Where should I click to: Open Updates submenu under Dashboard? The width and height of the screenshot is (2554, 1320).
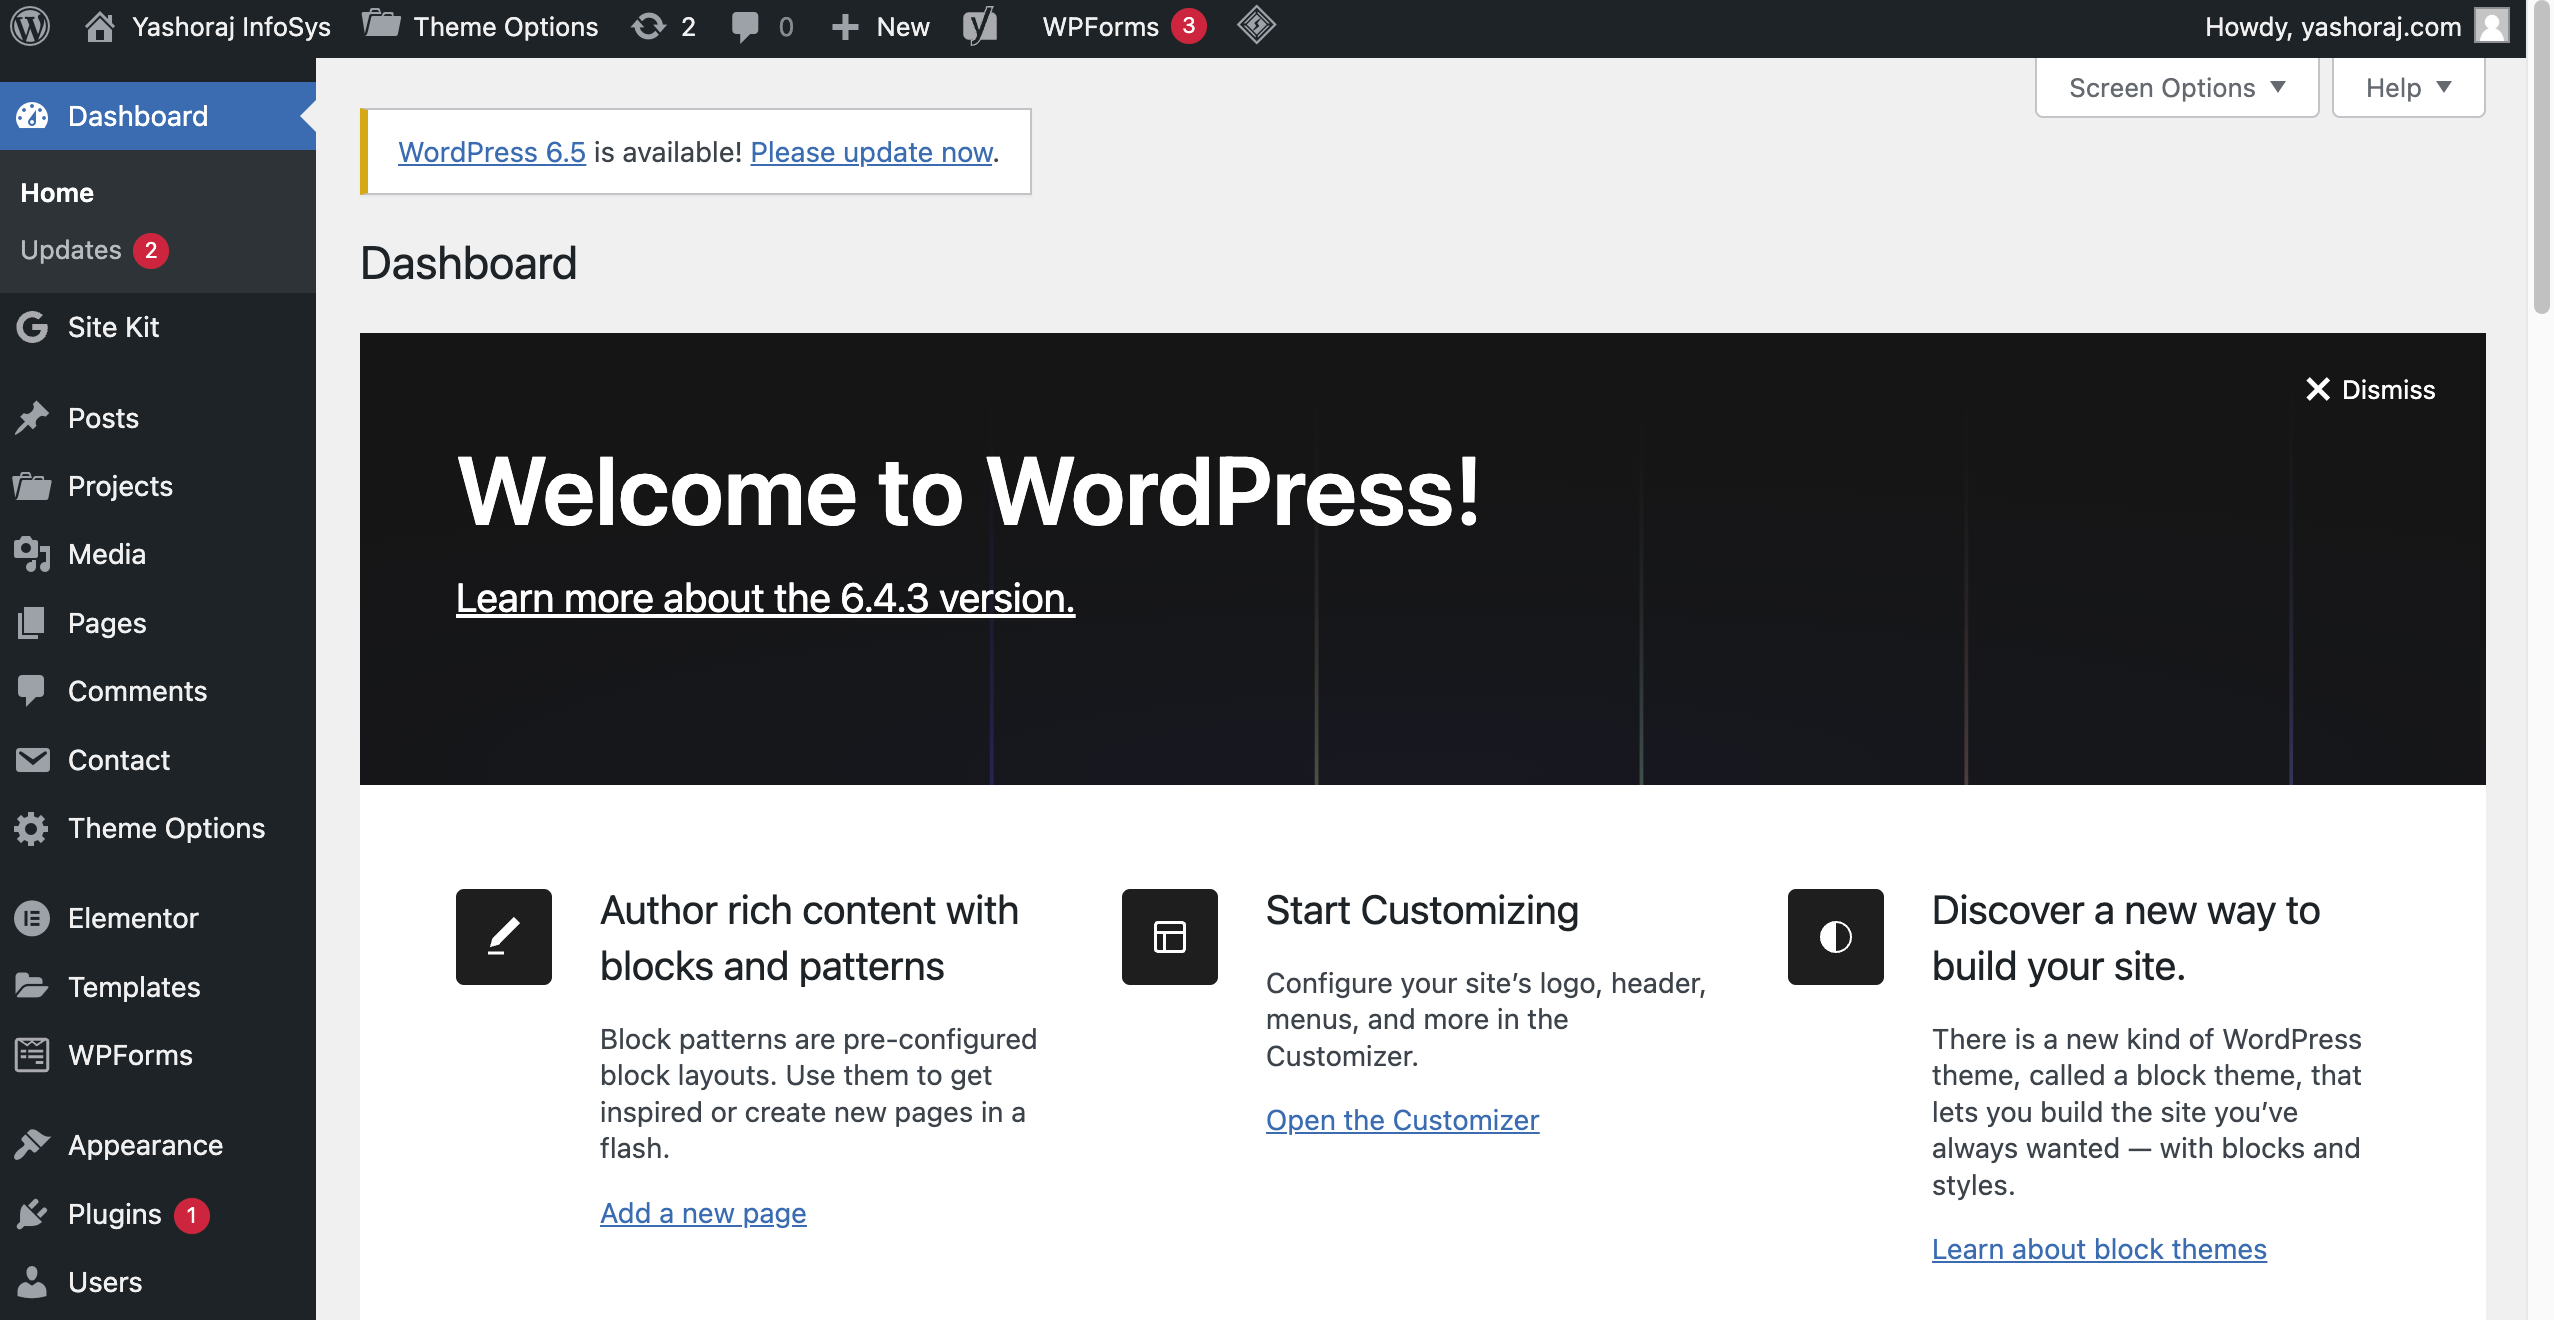[x=71, y=250]
